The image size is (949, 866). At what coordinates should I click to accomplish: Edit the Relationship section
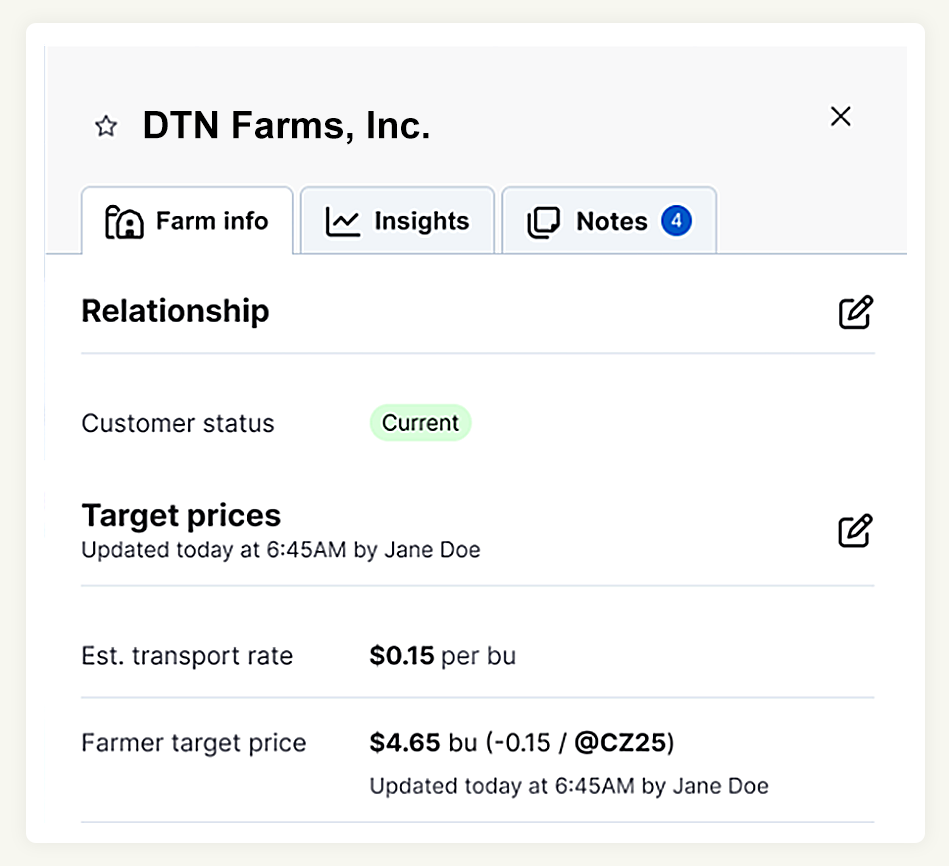pyautogui.click(x=855, y=312)
